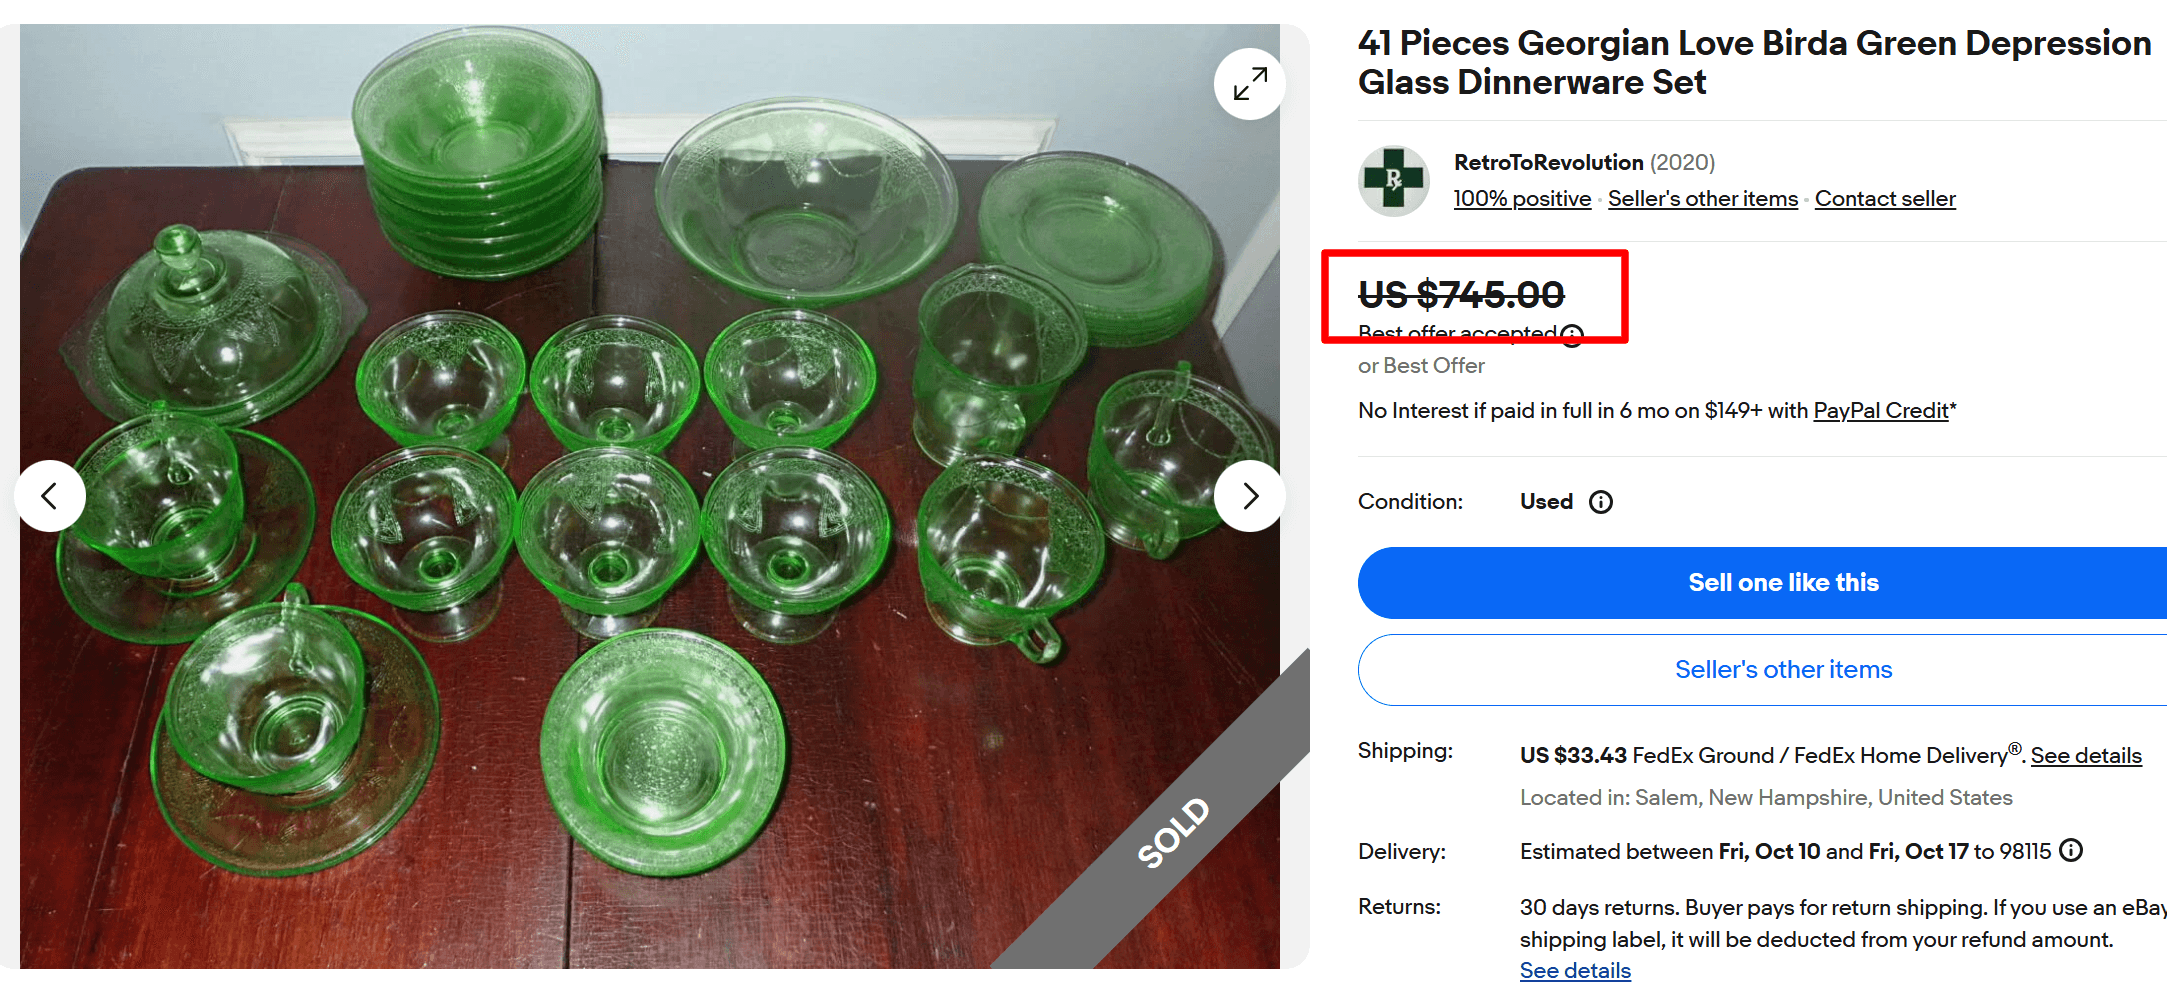Click the info icon next to delivery estimate

pos(2071,851)
